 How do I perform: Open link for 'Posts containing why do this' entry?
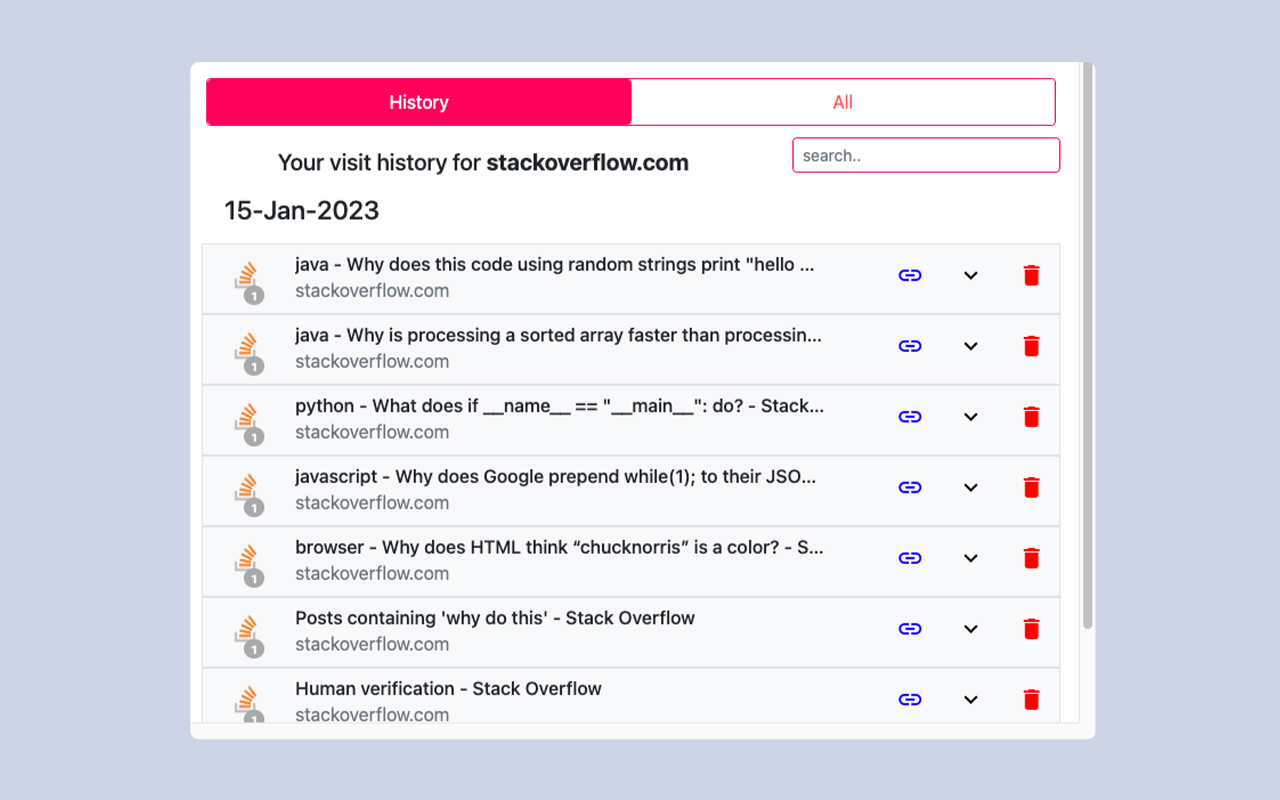(x=910, y=629)
